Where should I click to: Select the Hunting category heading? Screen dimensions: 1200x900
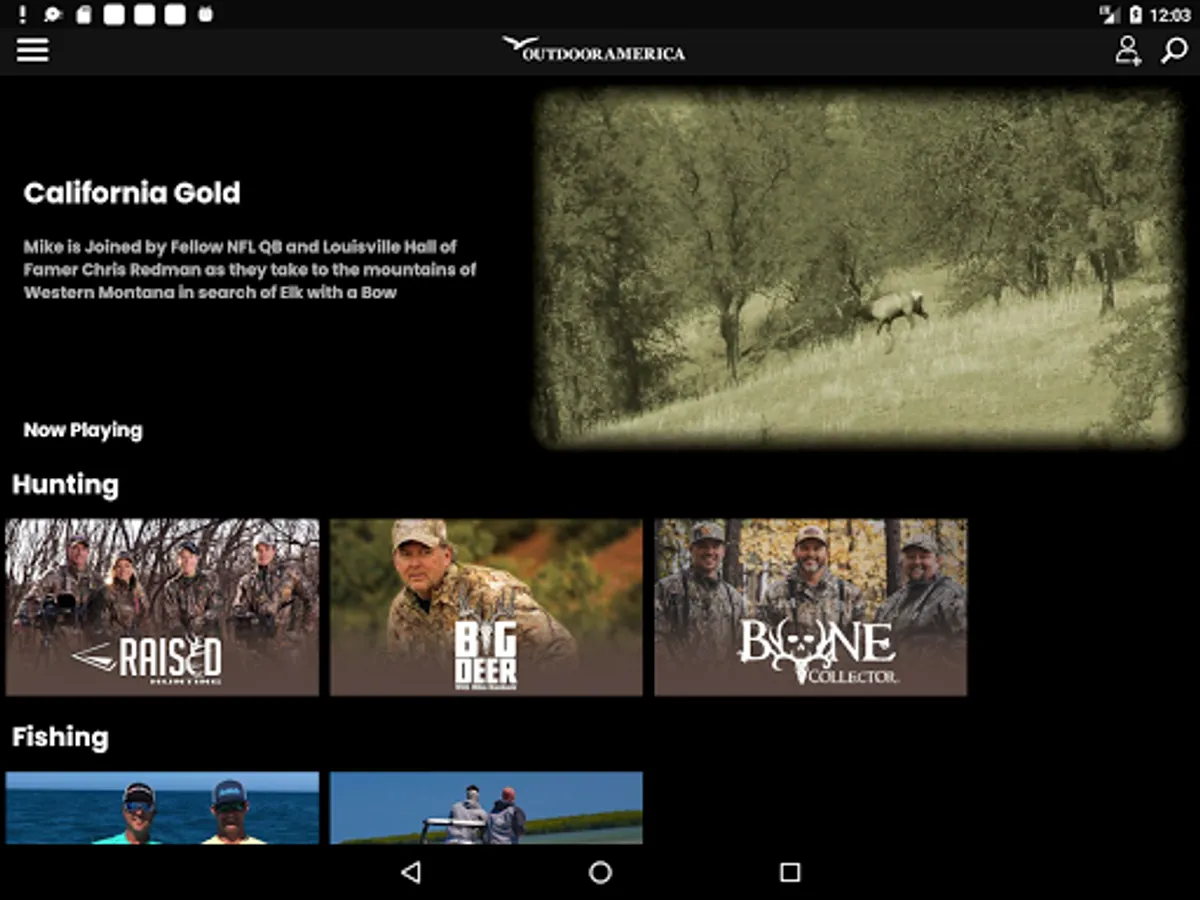65,485
